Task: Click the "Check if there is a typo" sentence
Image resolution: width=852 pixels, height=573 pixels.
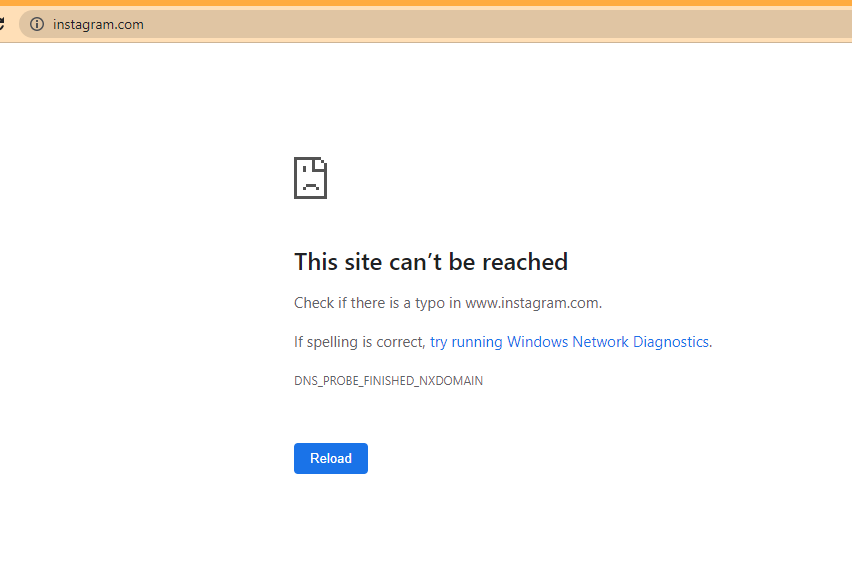Action: [x=448, y=303]
